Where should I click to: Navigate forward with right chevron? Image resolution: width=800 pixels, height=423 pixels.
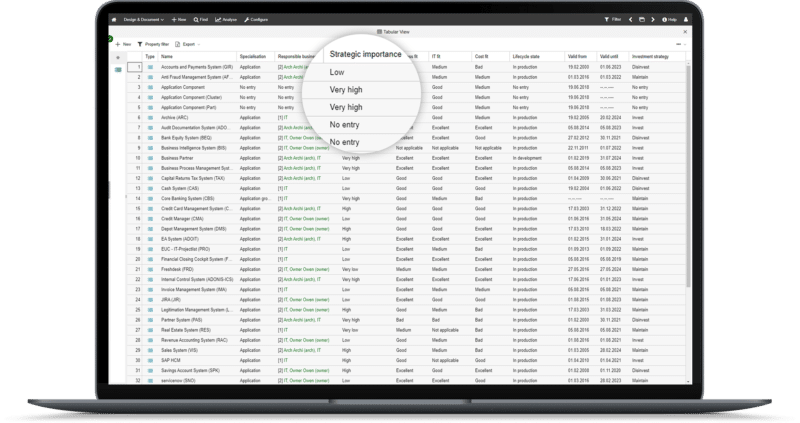tap(653, 19)
